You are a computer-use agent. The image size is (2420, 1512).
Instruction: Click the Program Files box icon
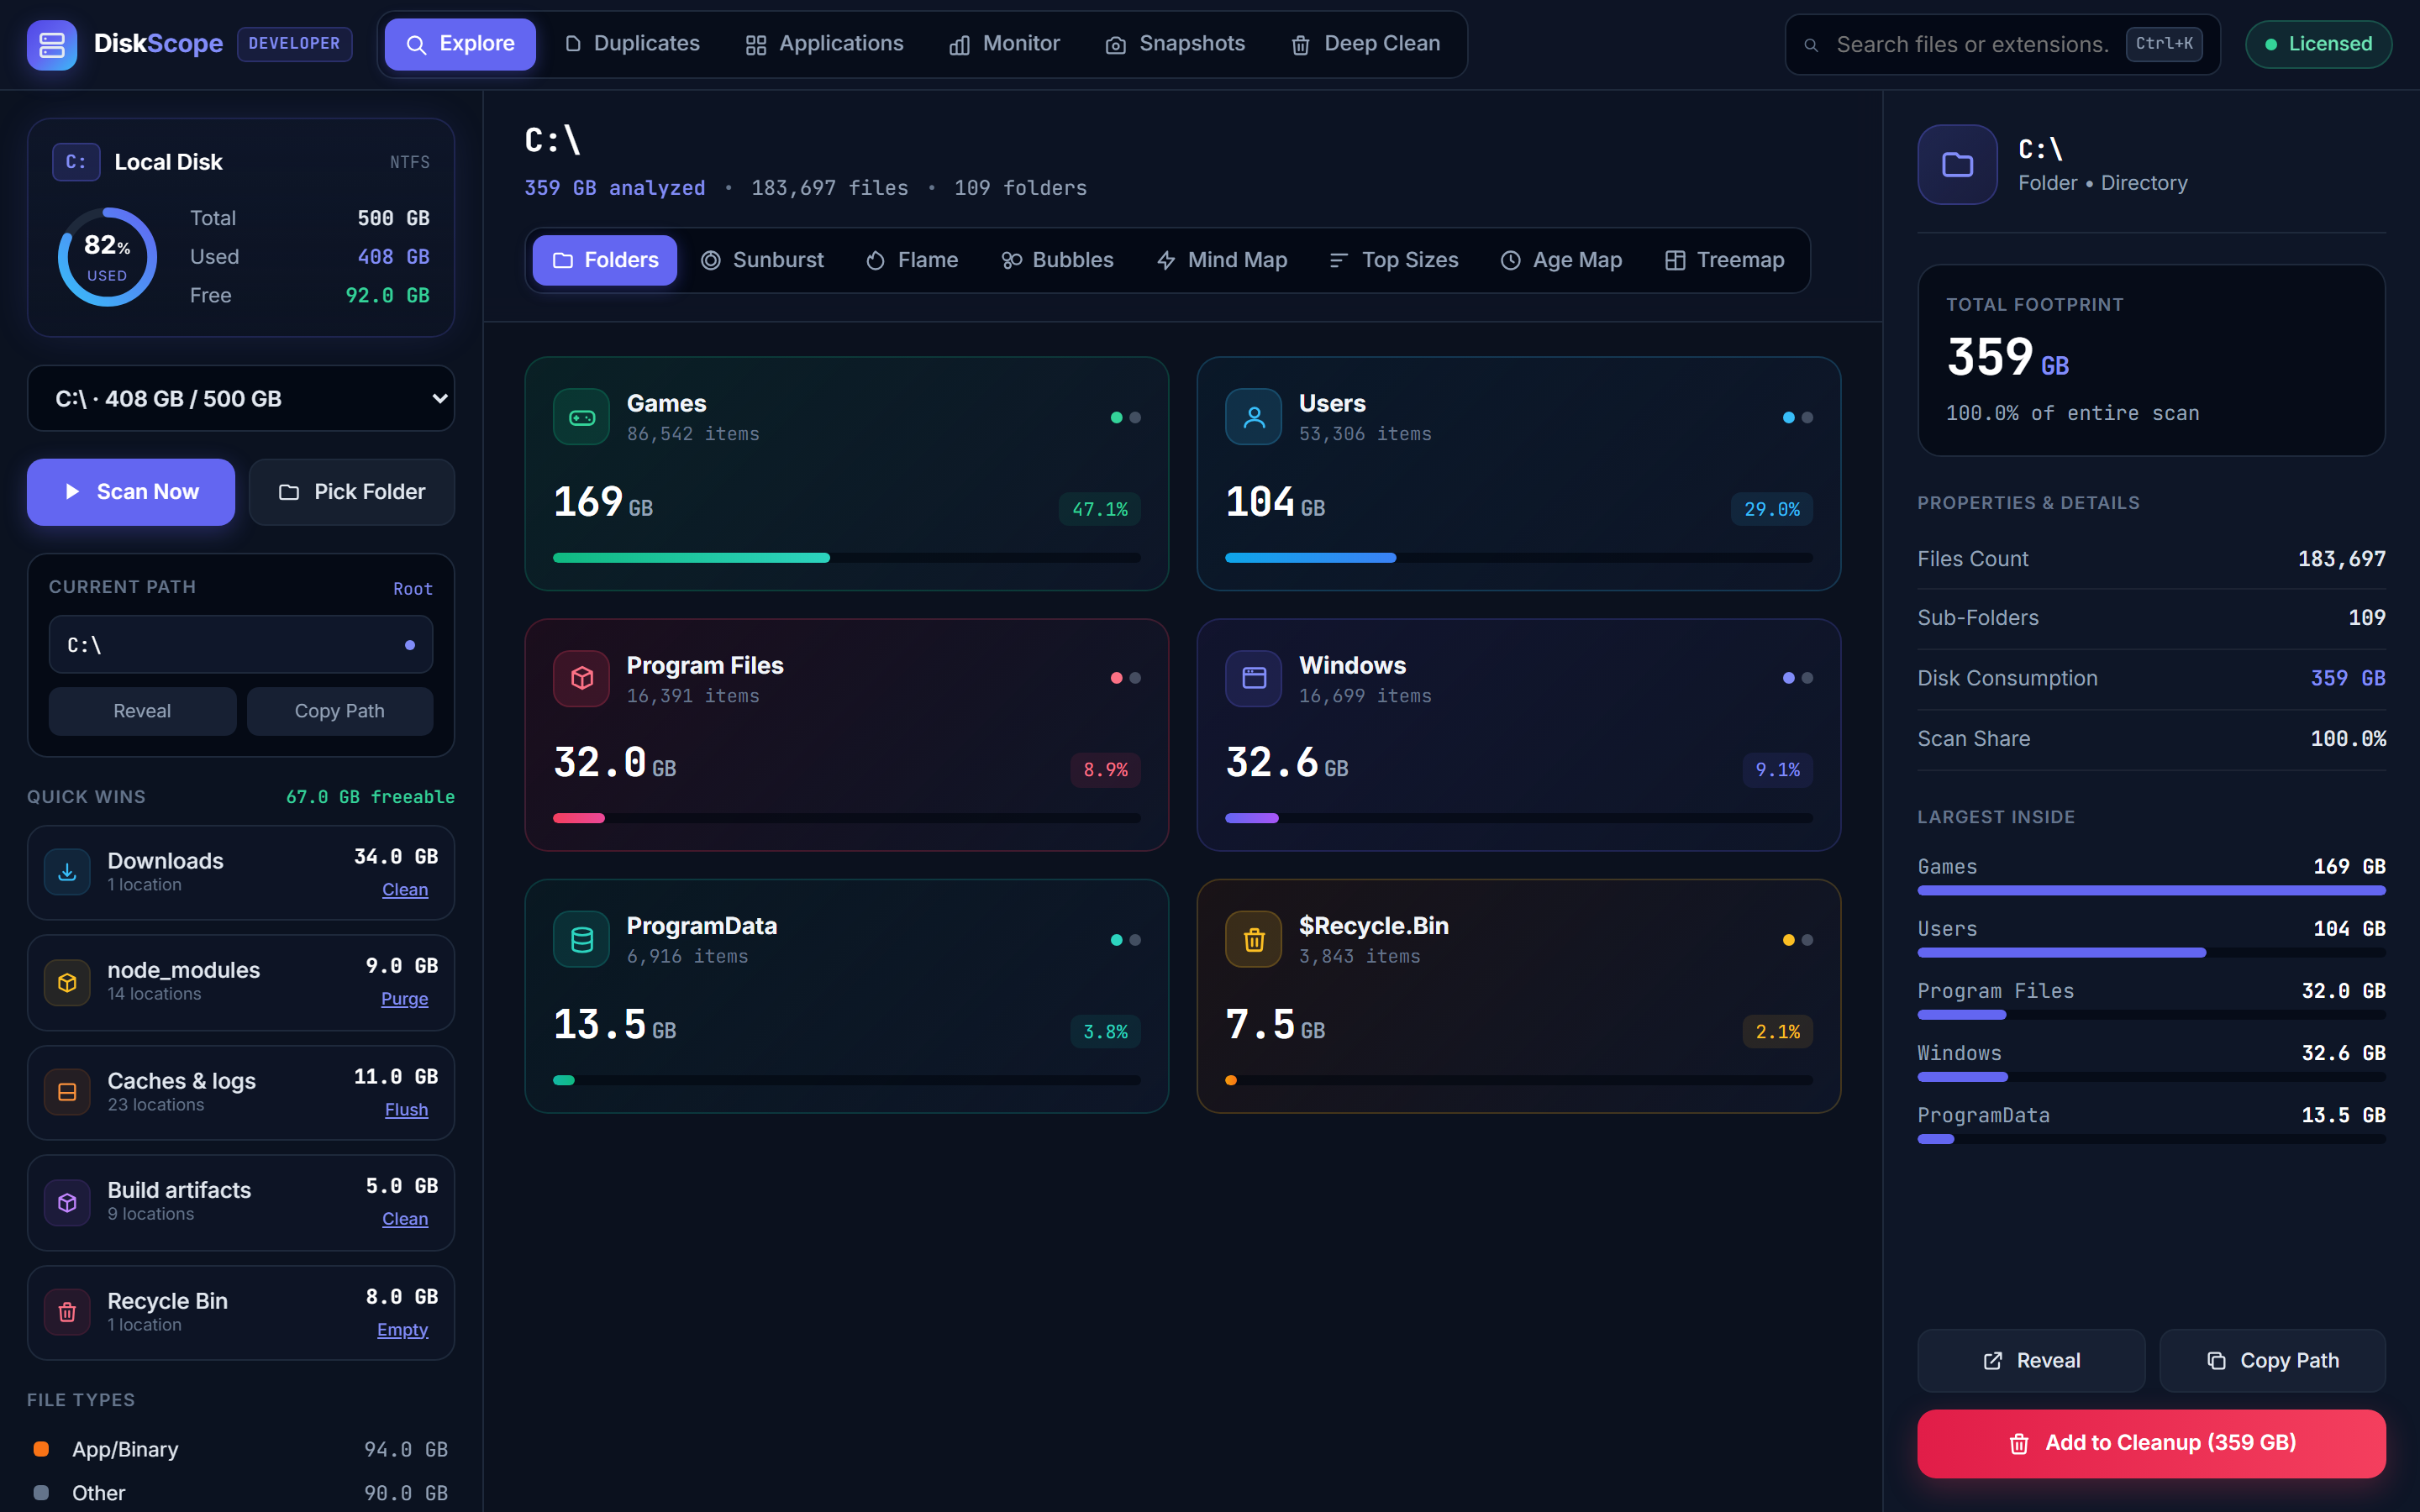click(x=581, y=678)
